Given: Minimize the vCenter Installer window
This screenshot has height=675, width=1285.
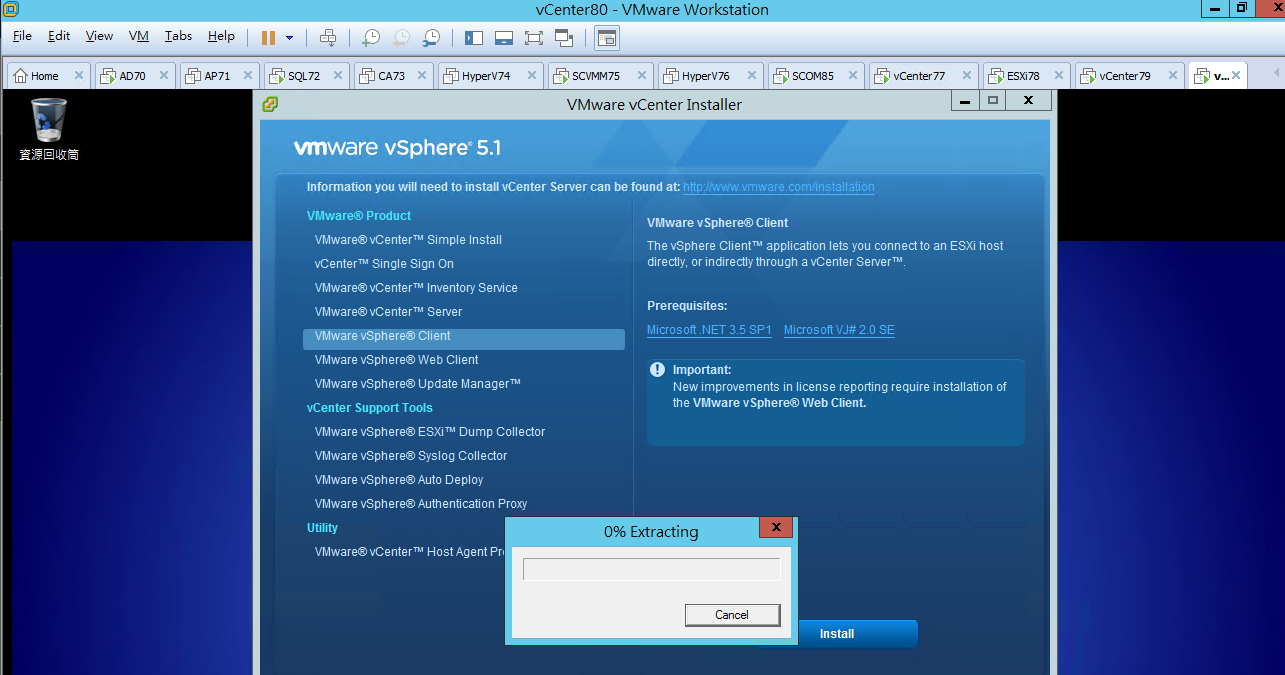Looking at the screenshot, I should click(964, 101).
